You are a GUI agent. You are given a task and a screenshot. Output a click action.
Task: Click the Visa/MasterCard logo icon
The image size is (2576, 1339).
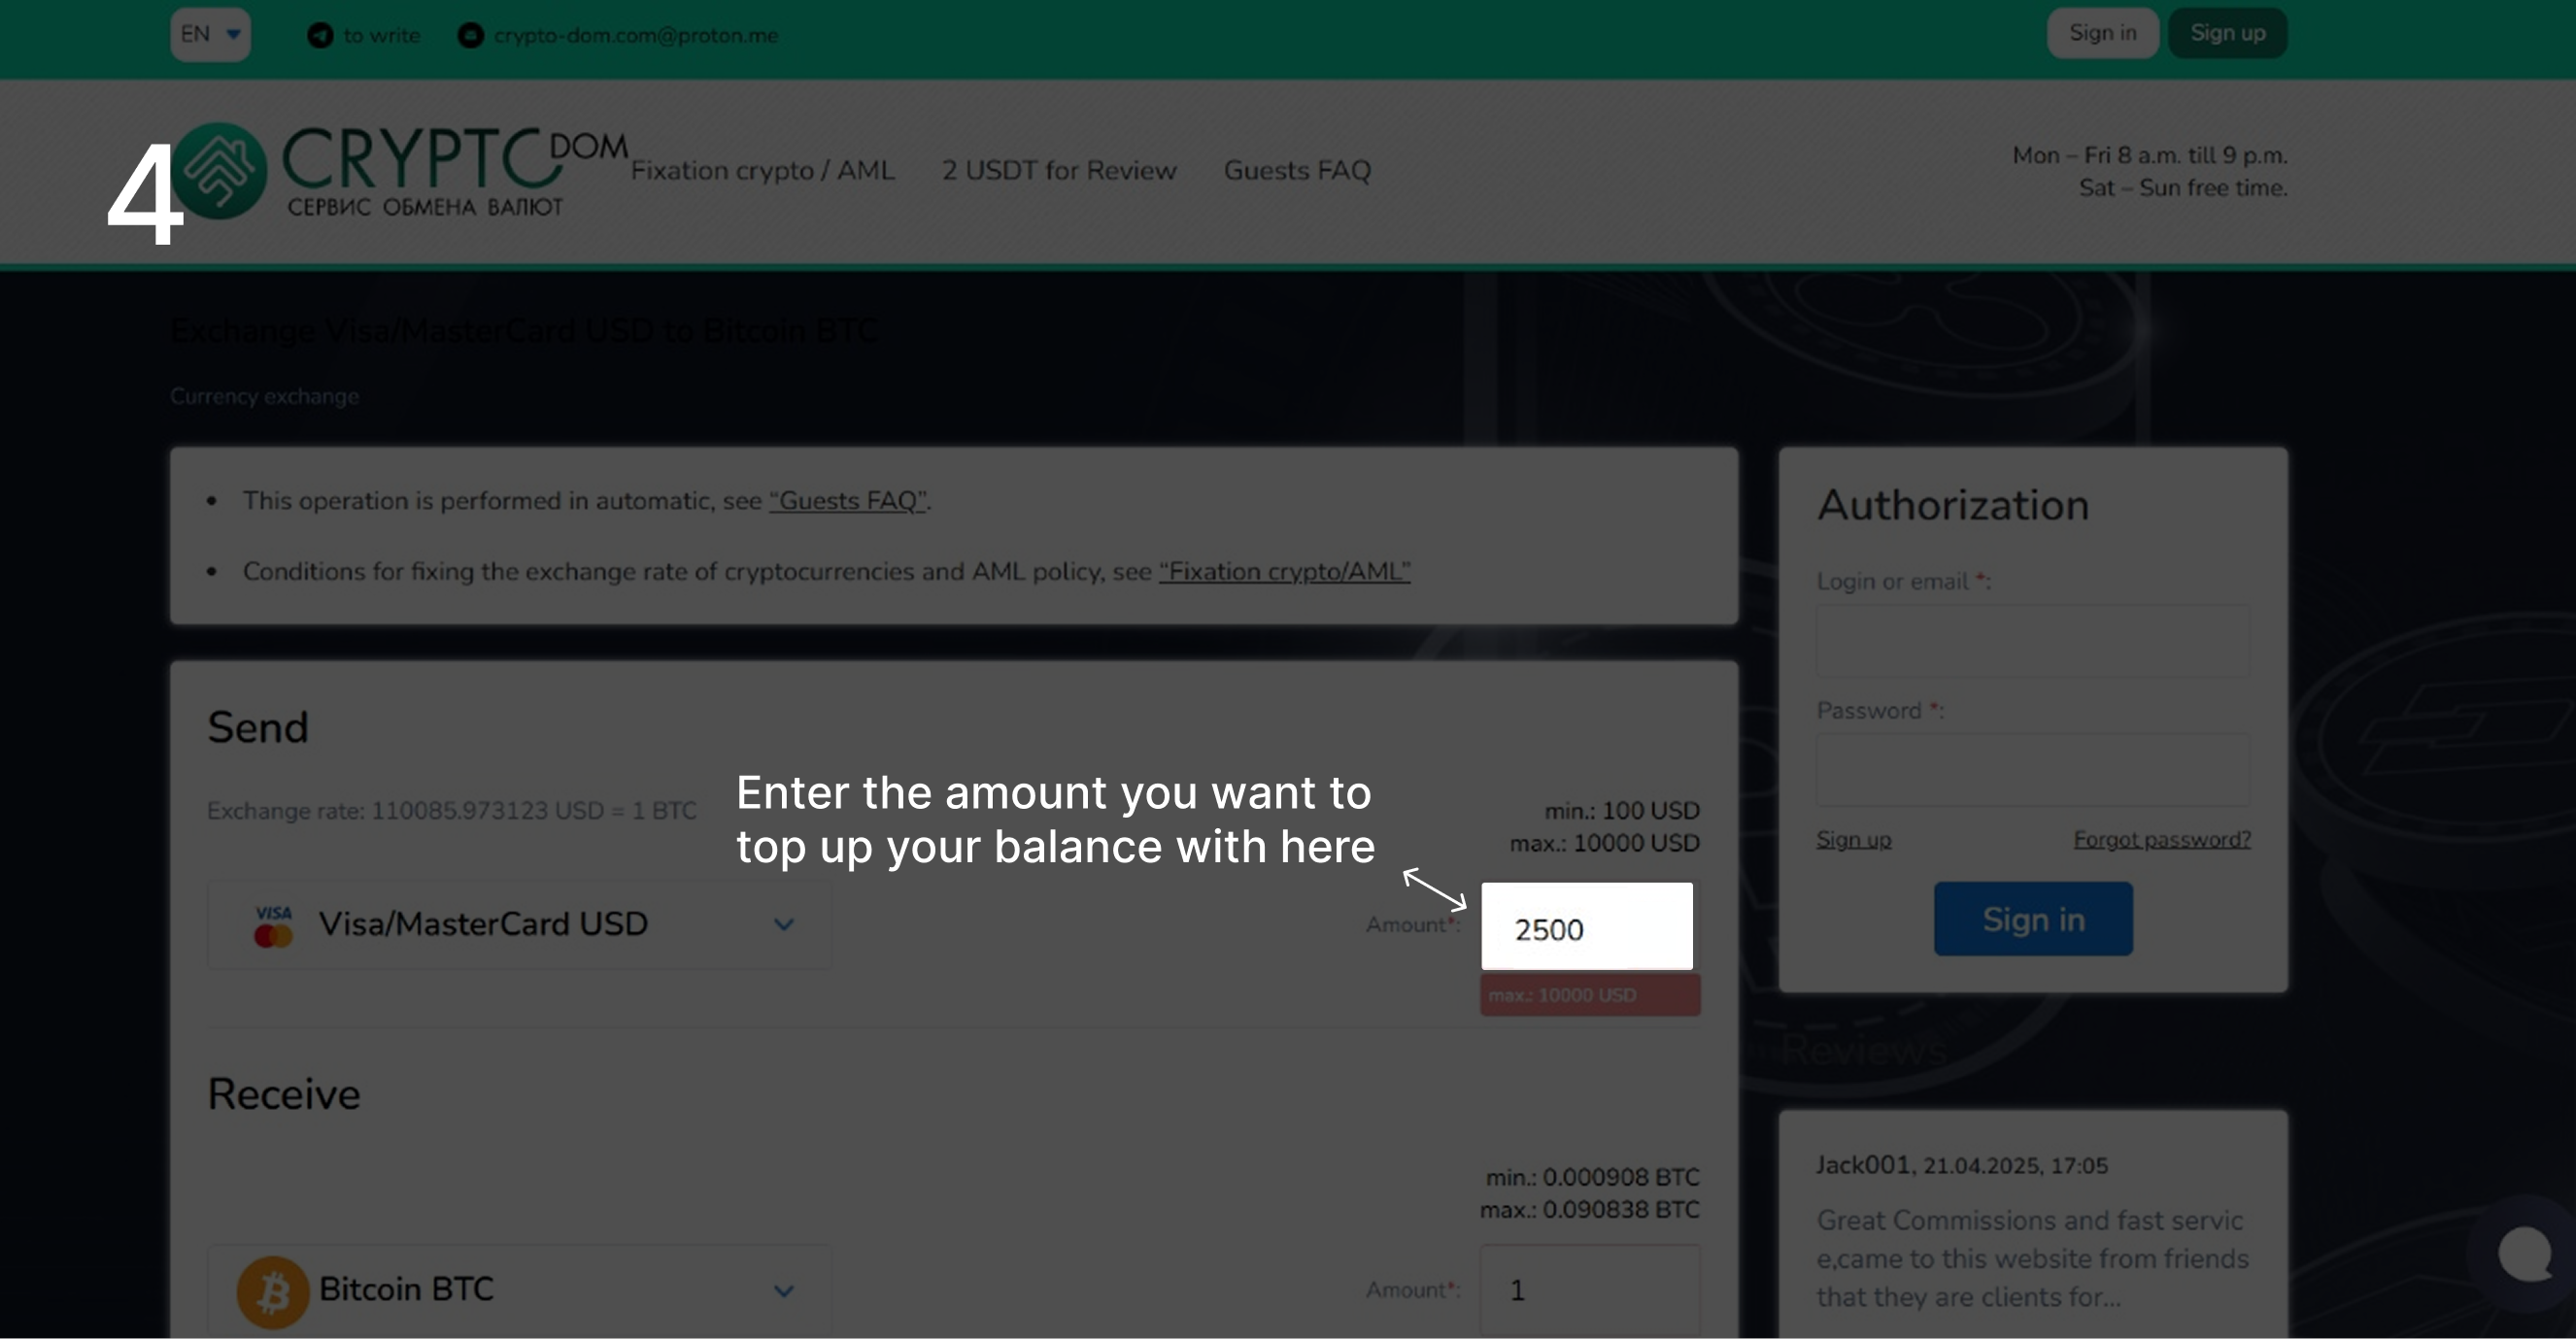coord(273,925)
